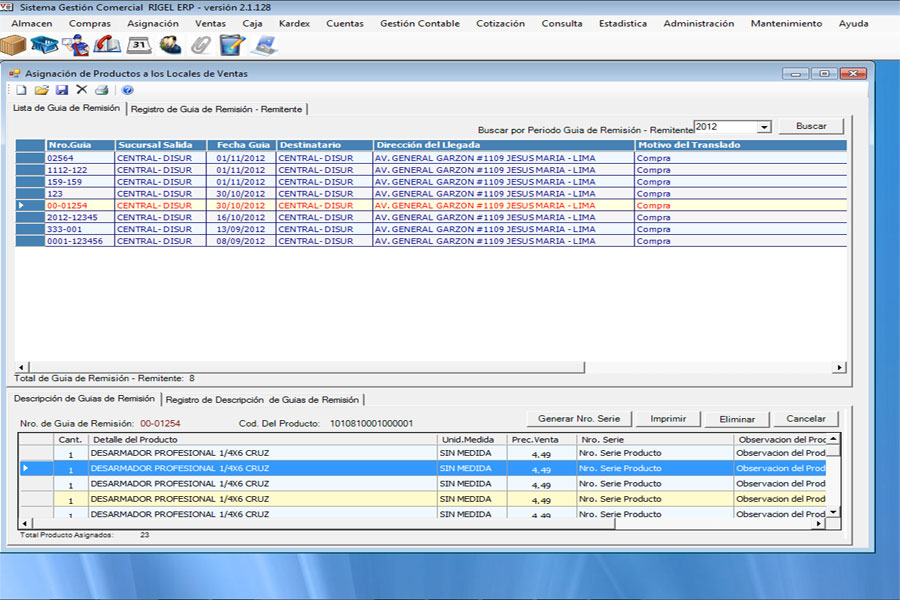Click right arrow of guide list horizontal scrollbar
The image size is (900, 600).
[x=840, y=368]
